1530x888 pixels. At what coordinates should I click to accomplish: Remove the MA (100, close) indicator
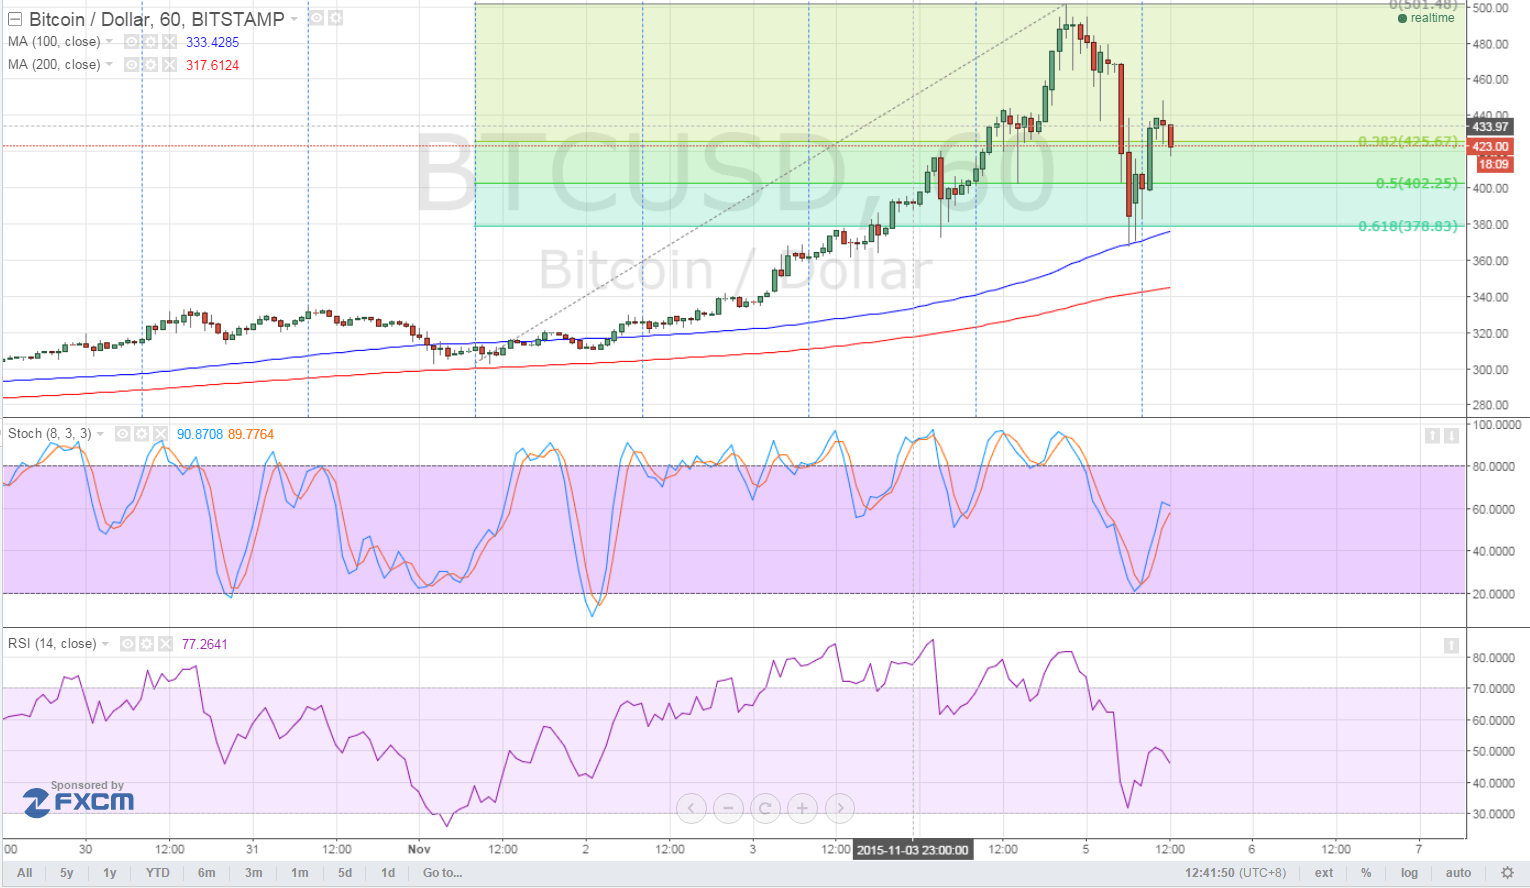[x=169, y=42]
